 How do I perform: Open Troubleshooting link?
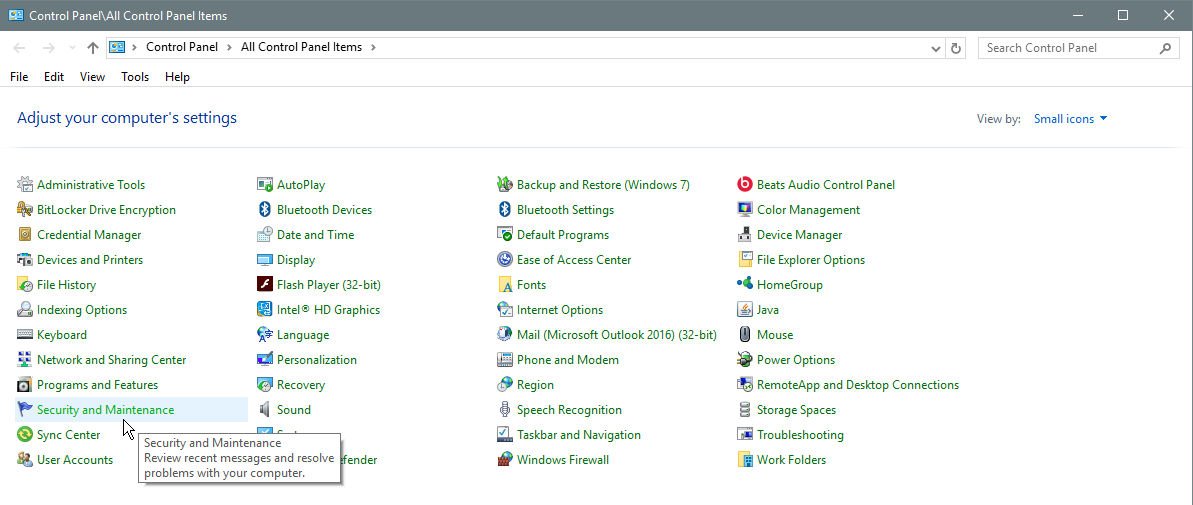[800, 435]
